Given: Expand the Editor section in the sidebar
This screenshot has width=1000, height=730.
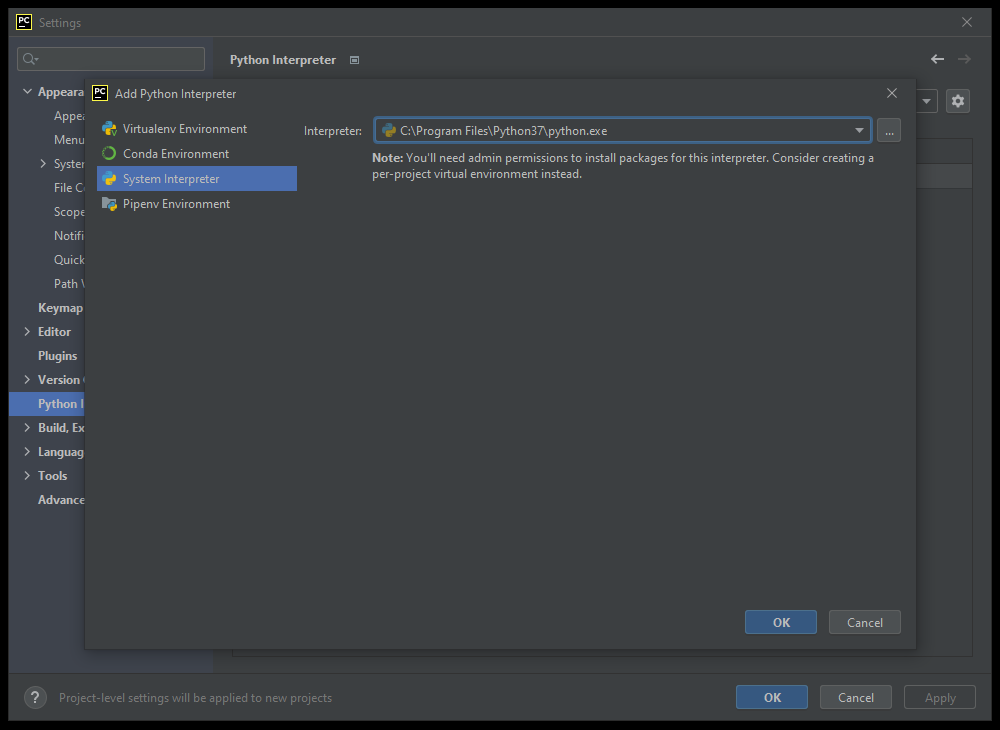Looking at the screenshot, I should pyautogui.click(x=27, y=331).
